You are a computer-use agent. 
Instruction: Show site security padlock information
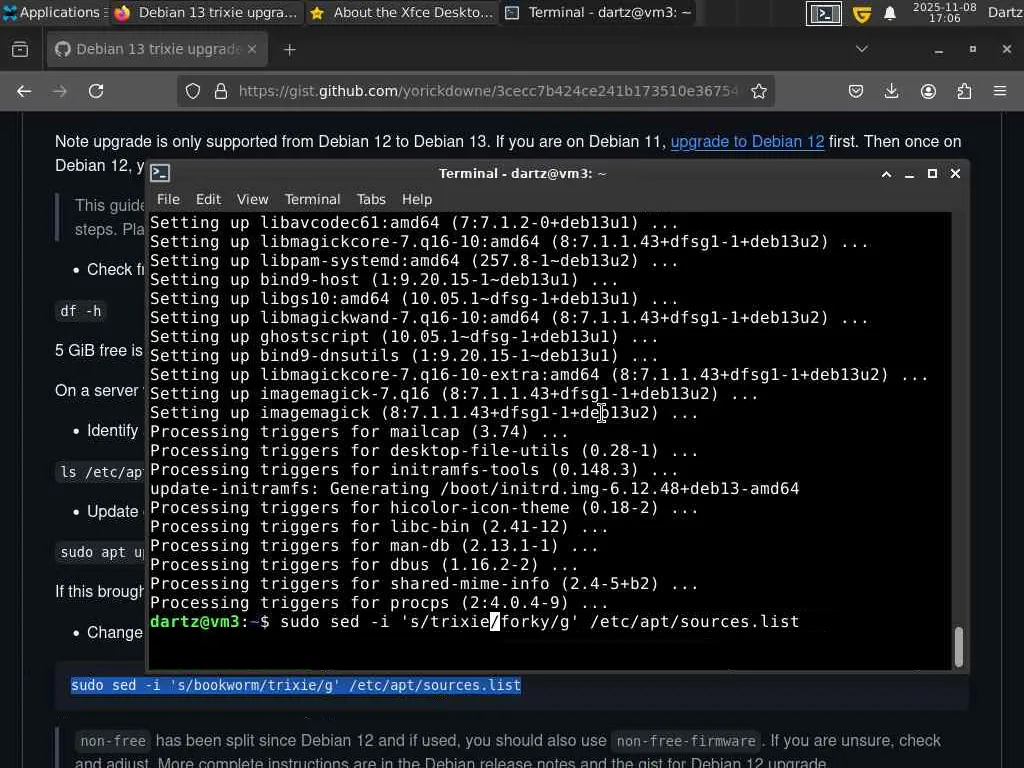(x=221, y=91)
